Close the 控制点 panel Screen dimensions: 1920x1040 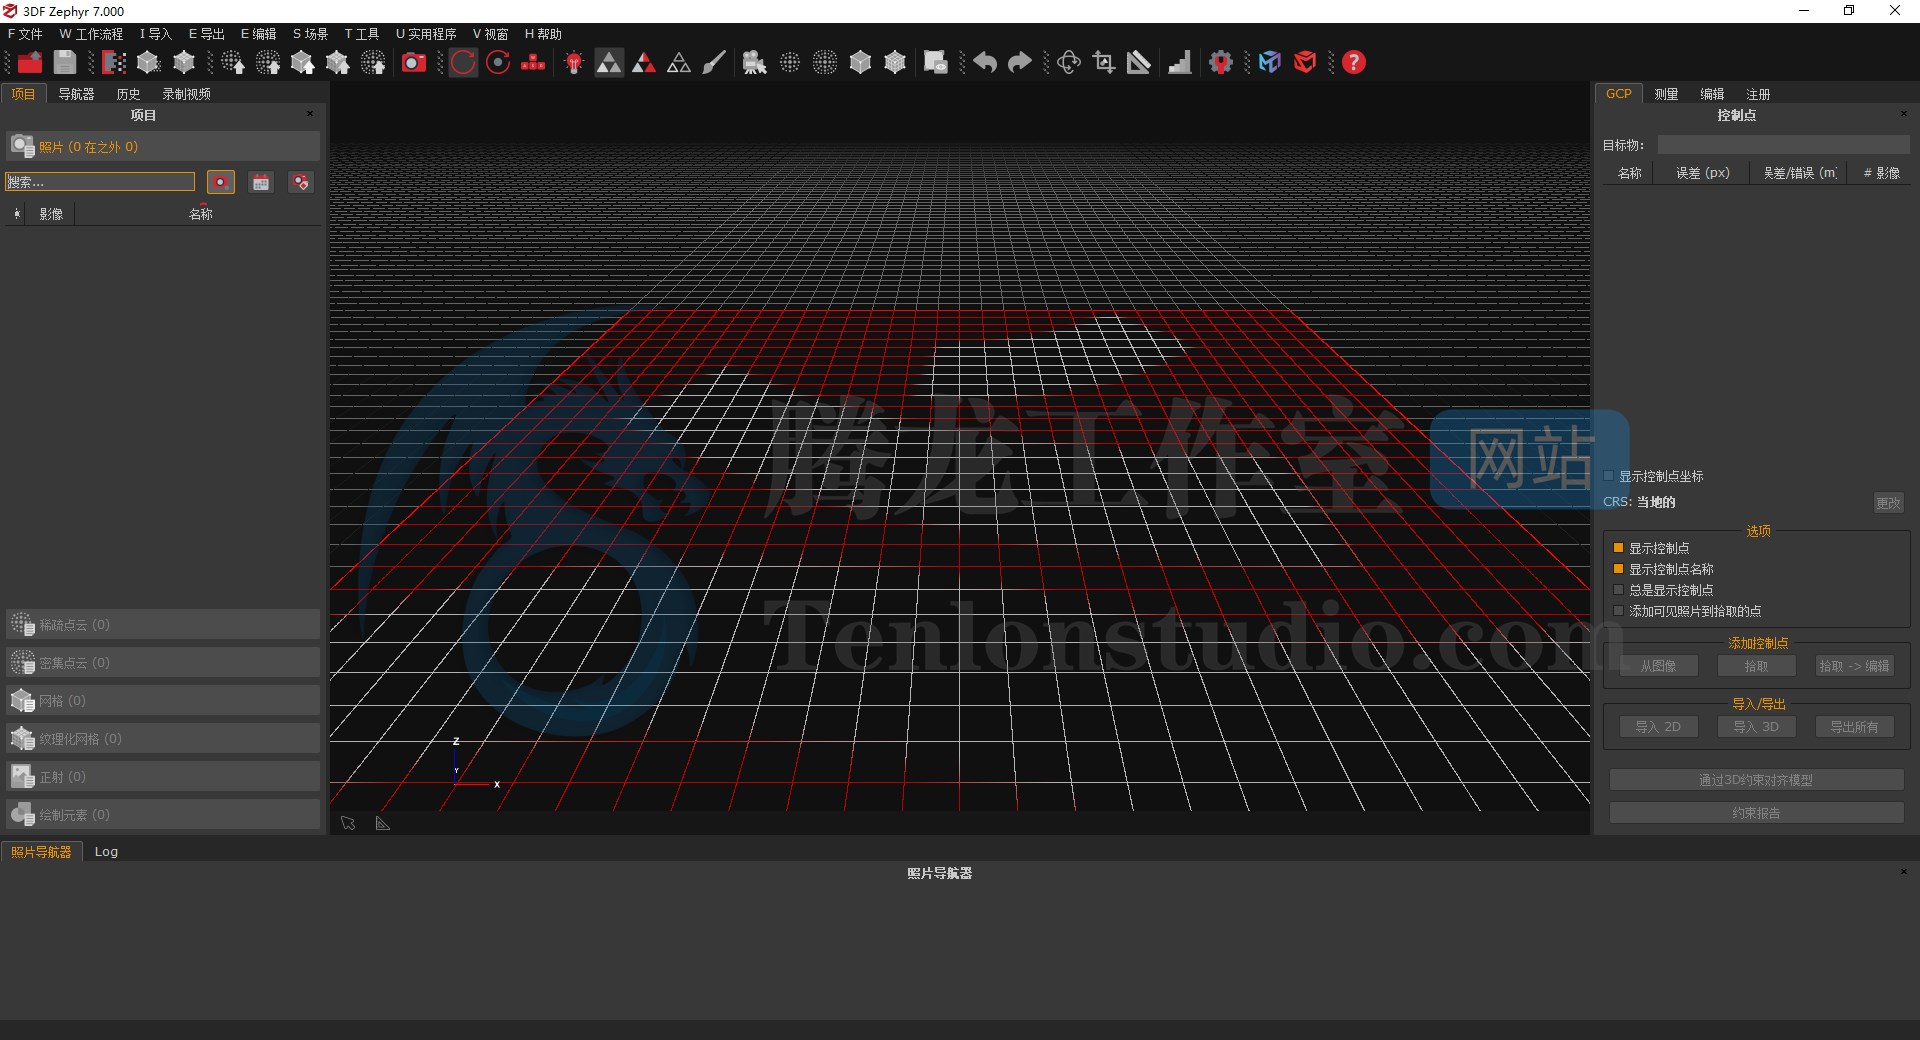[x=1903, y=113]
